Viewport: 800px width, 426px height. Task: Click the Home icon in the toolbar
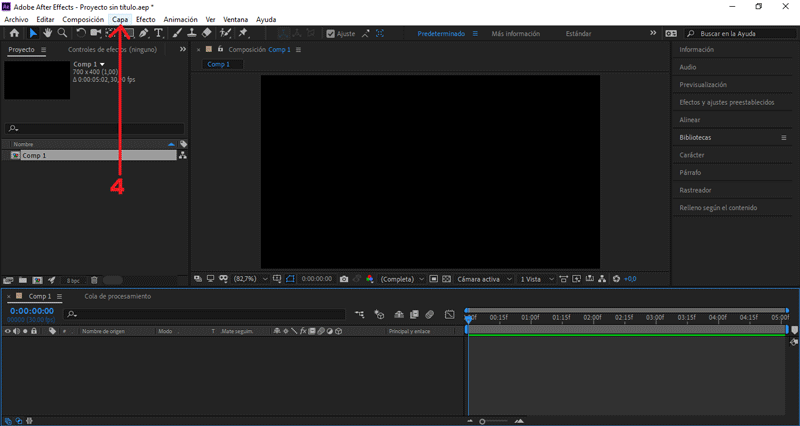[x=14, y=33]
